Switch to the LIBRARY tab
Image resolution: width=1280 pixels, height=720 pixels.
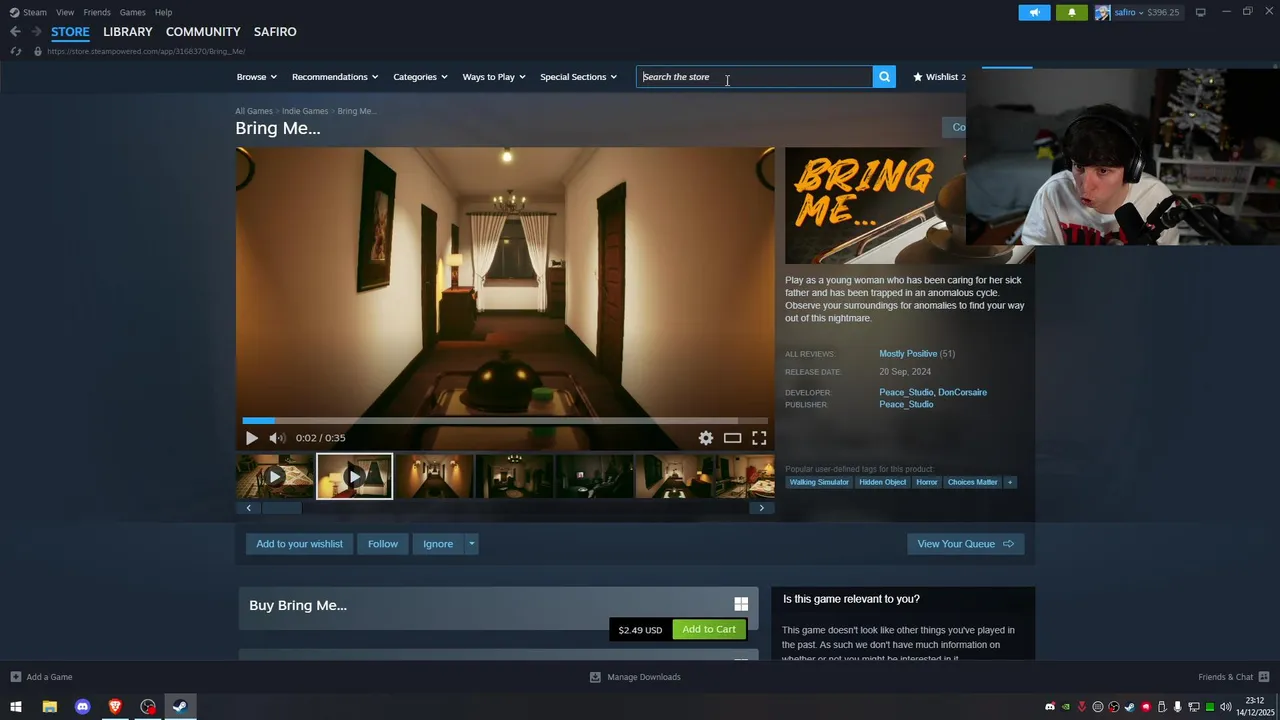tap(128, 32)
